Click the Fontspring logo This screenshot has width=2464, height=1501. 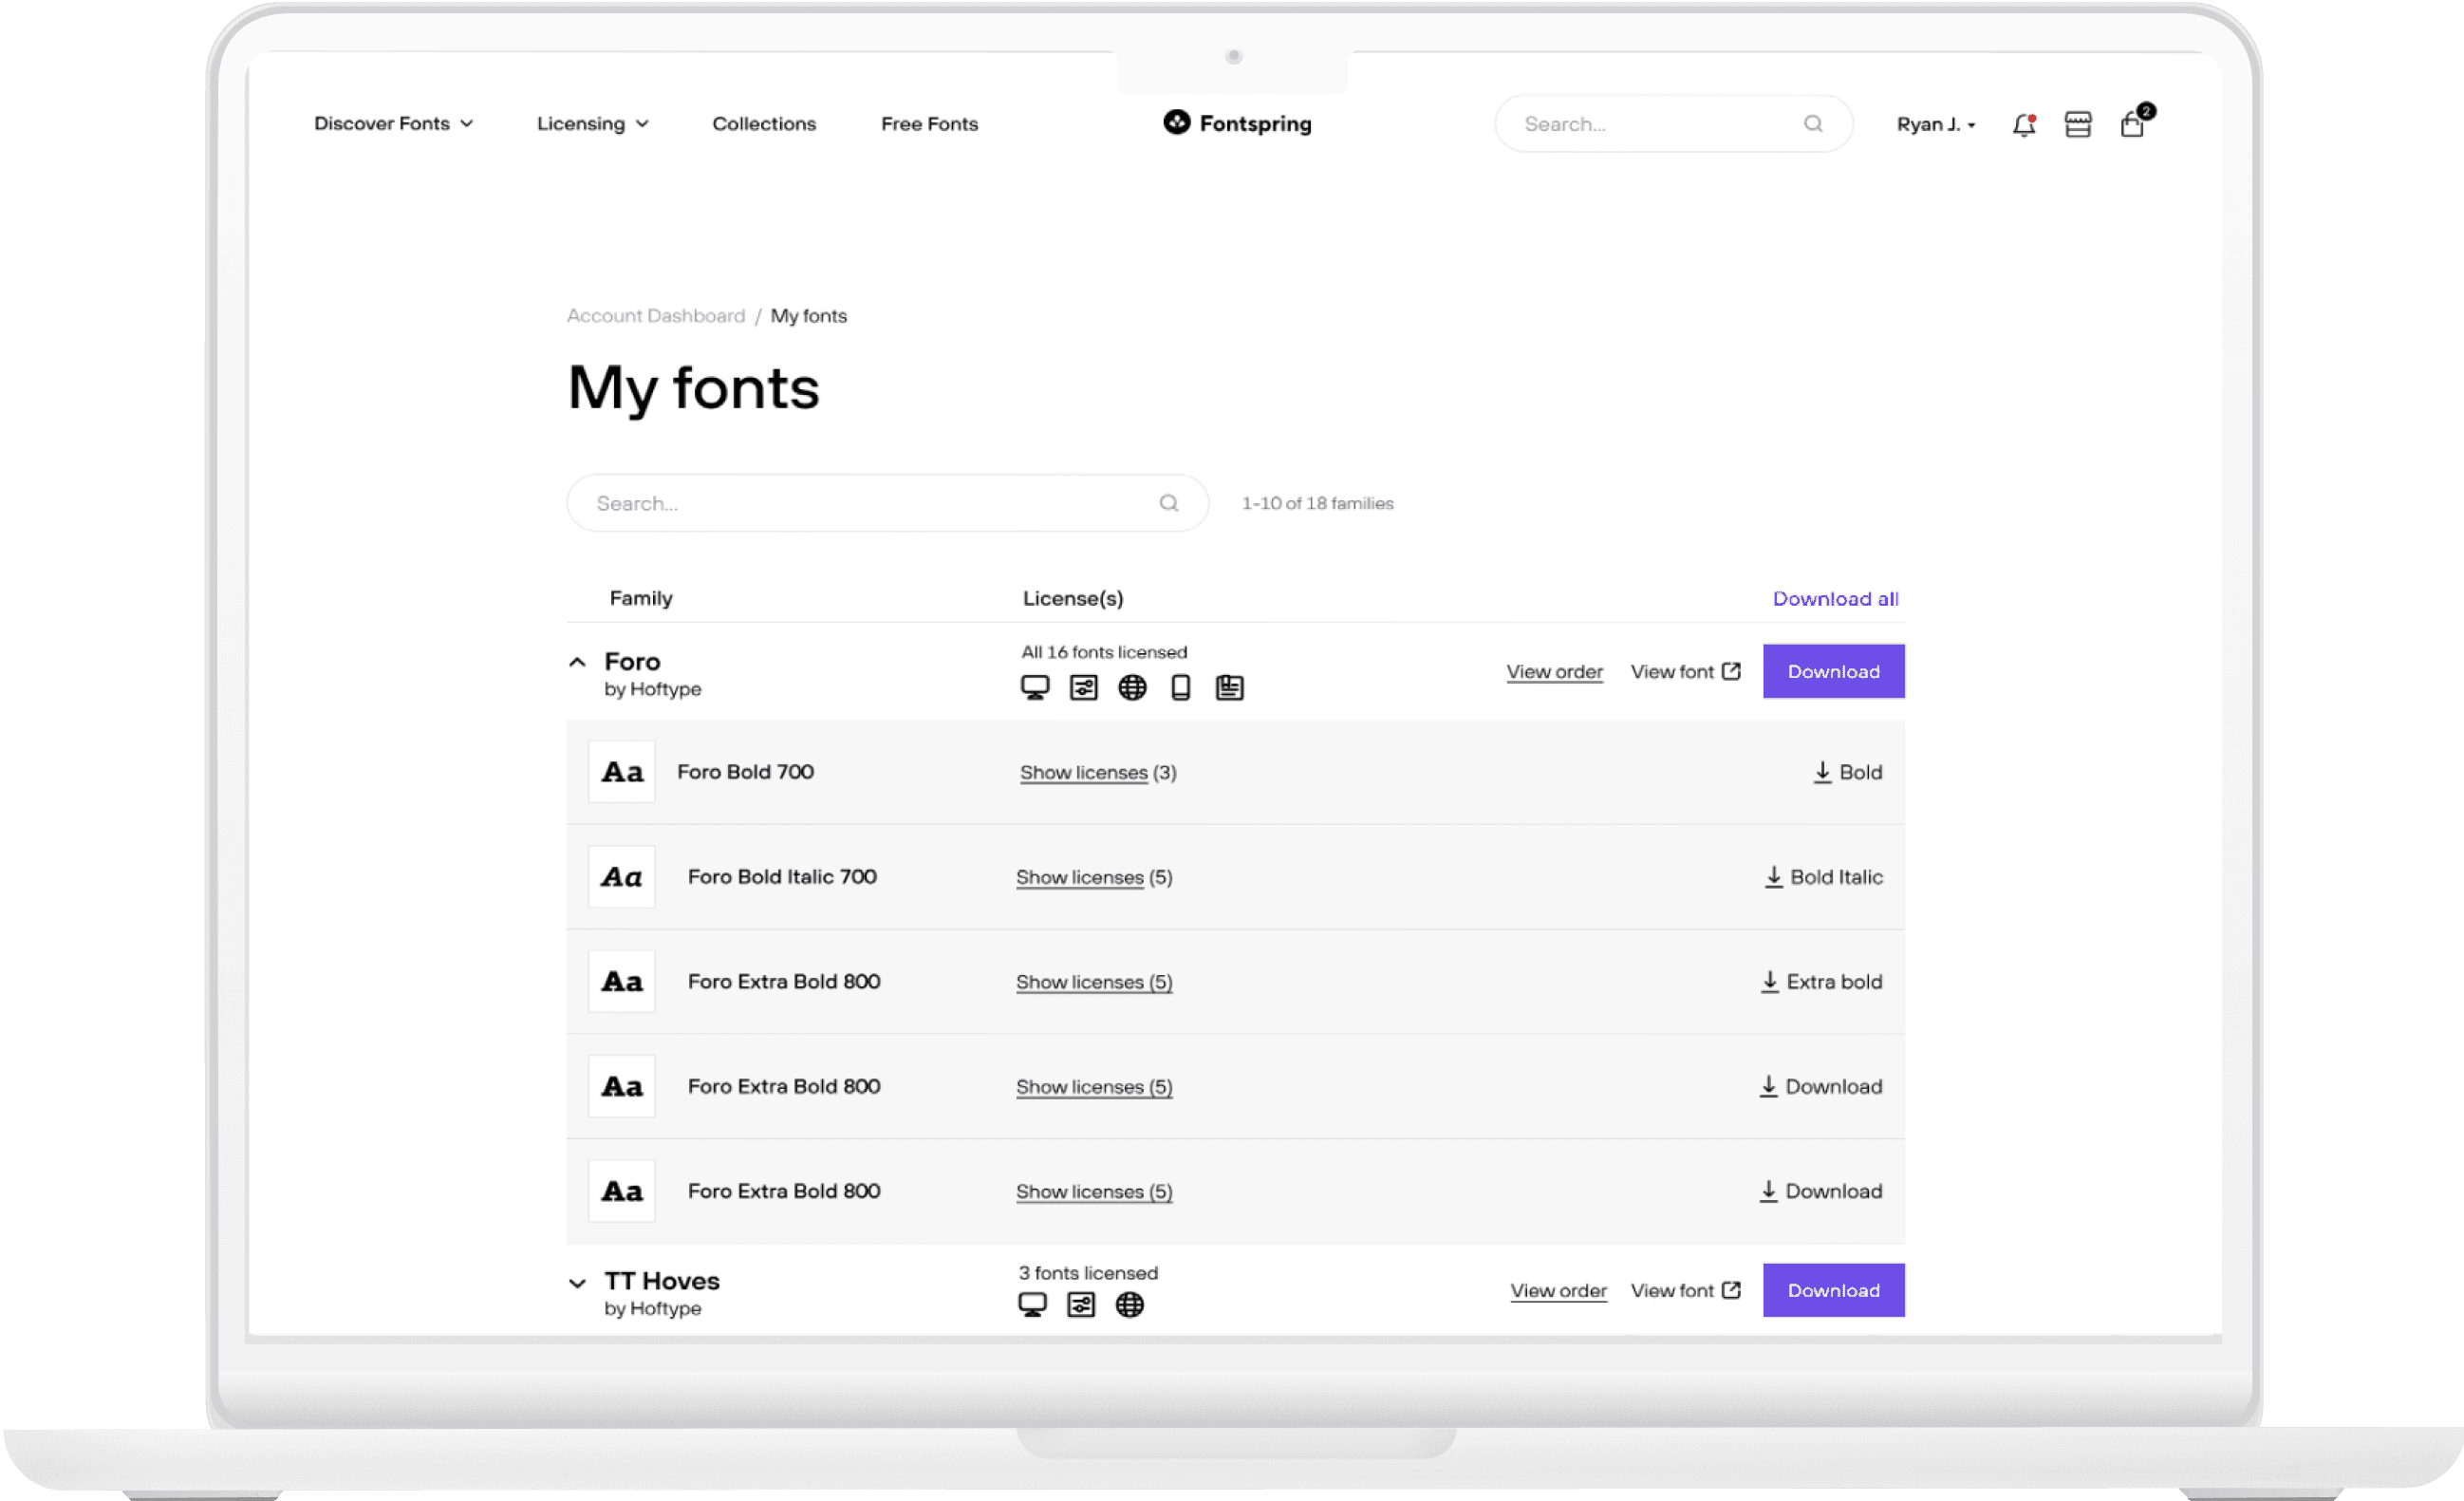click(x=1237, y=123)
